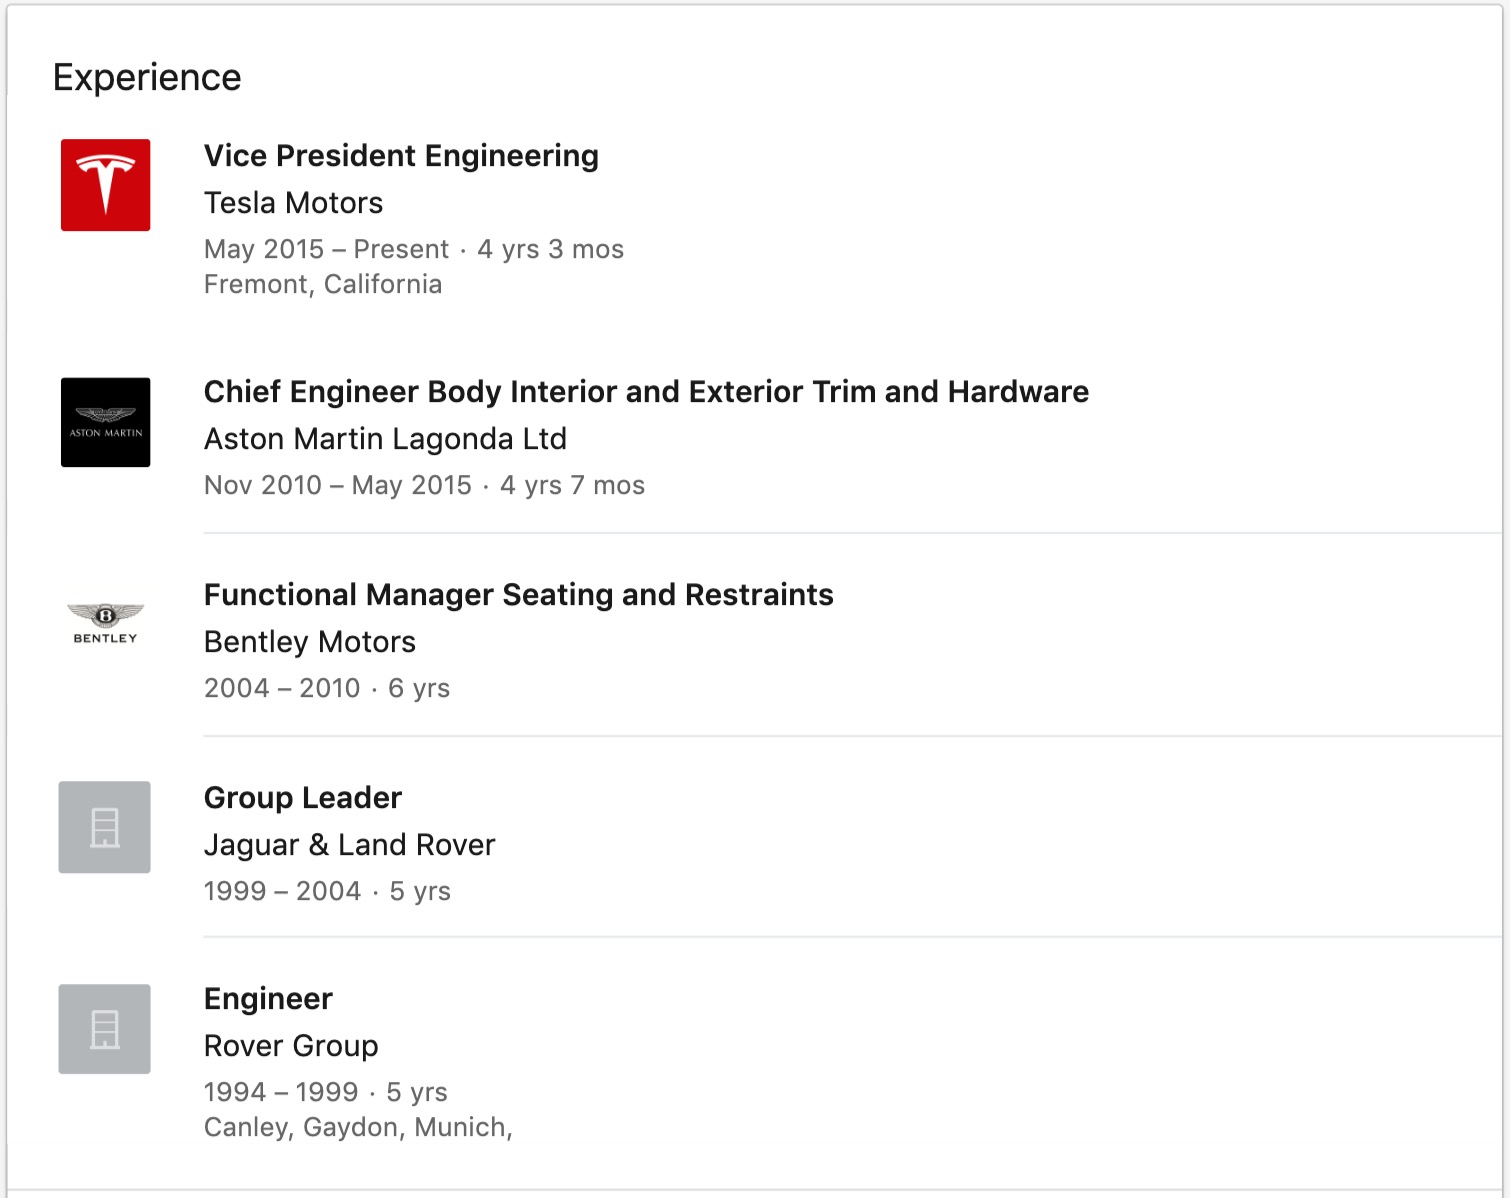Click the Fremont, California location text
The width and height of the screenshot is (1510, 1198).
pyautogui.click(x=322, y=284)
